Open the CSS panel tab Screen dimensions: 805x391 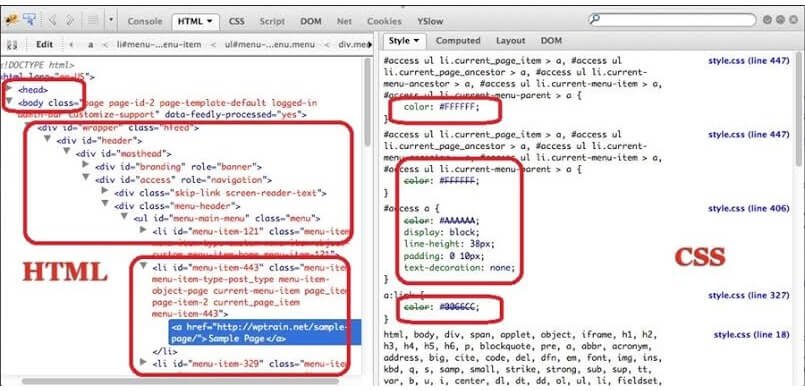tap(237, 21)
